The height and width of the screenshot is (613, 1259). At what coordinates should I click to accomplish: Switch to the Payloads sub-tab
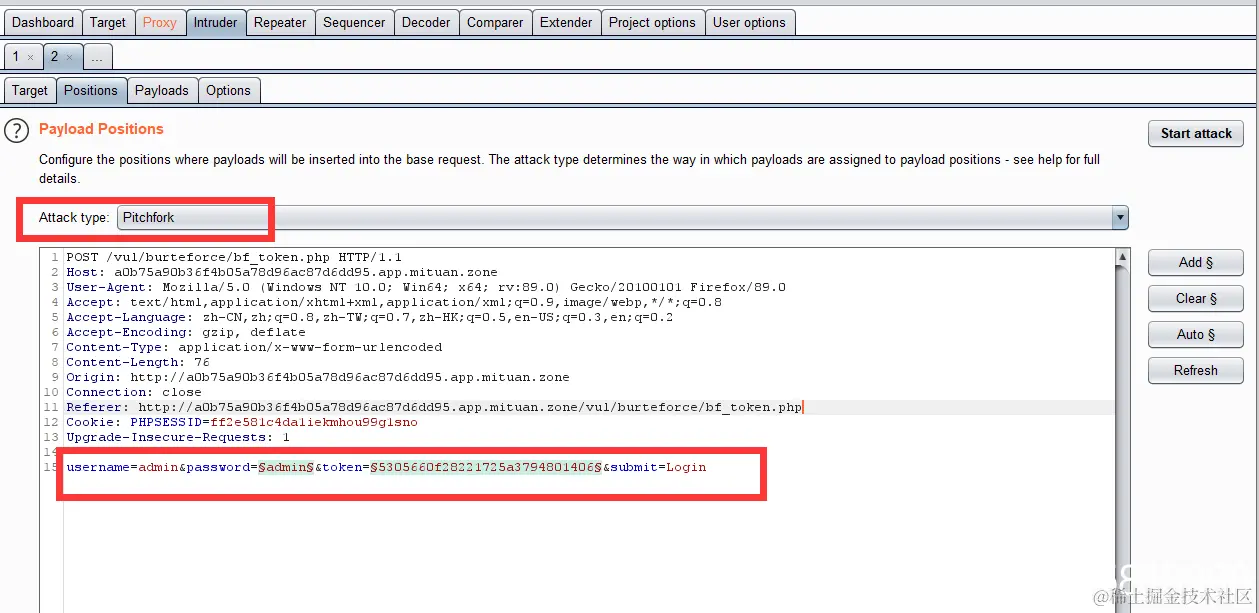coord(162,90)
